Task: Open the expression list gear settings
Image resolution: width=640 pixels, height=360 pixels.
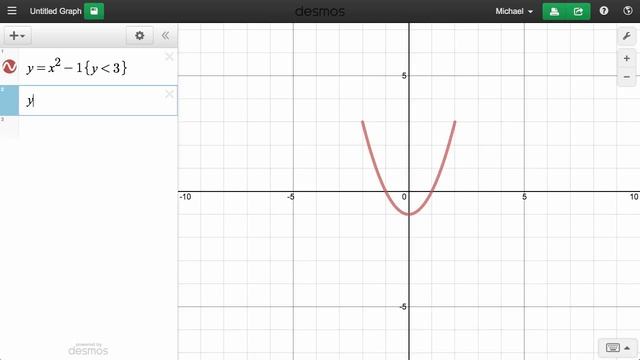Action: (140, 36)
